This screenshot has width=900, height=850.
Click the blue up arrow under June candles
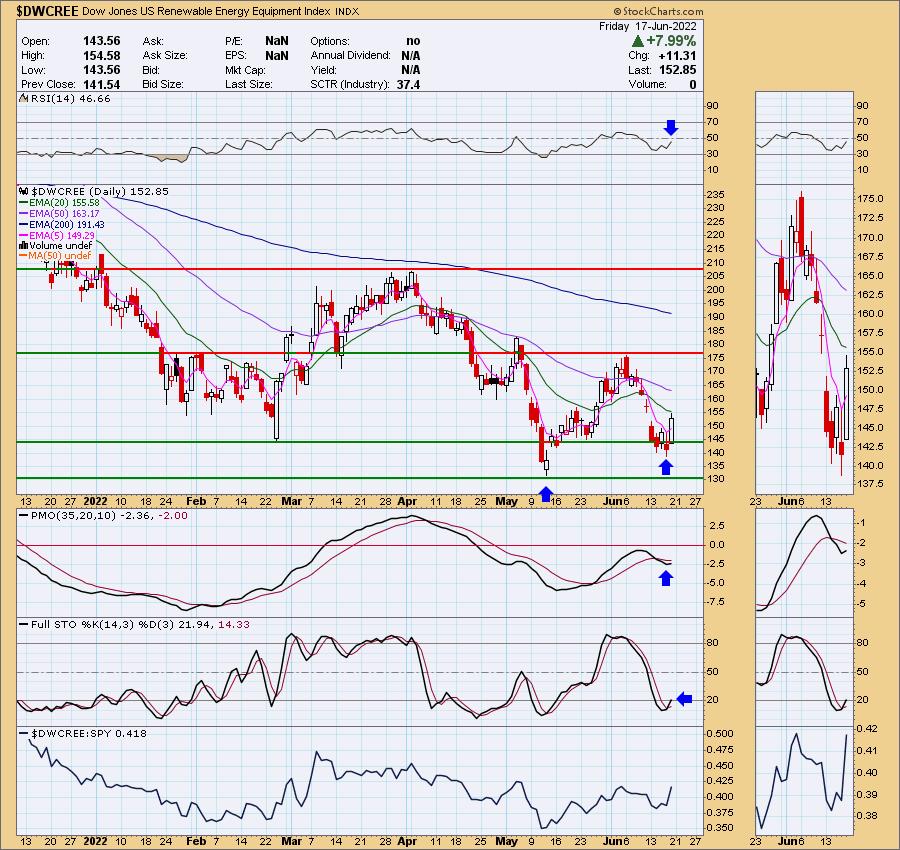tap(667, 466)
